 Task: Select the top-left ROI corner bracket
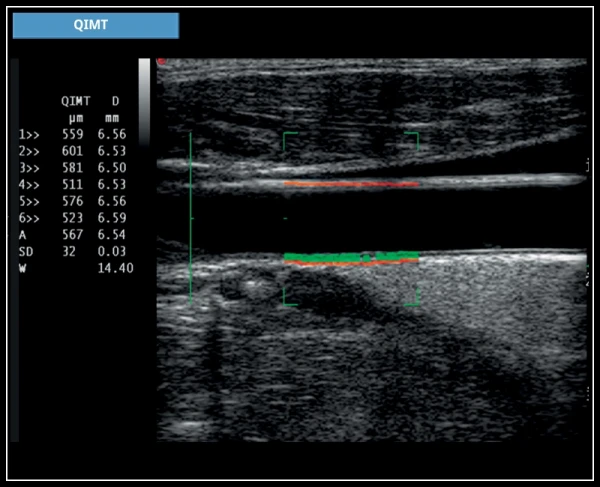pos(288,137)
